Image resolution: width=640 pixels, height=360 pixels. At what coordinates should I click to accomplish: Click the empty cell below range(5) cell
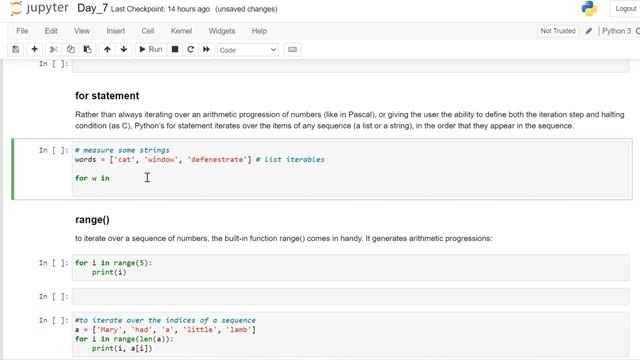point(350,297)
